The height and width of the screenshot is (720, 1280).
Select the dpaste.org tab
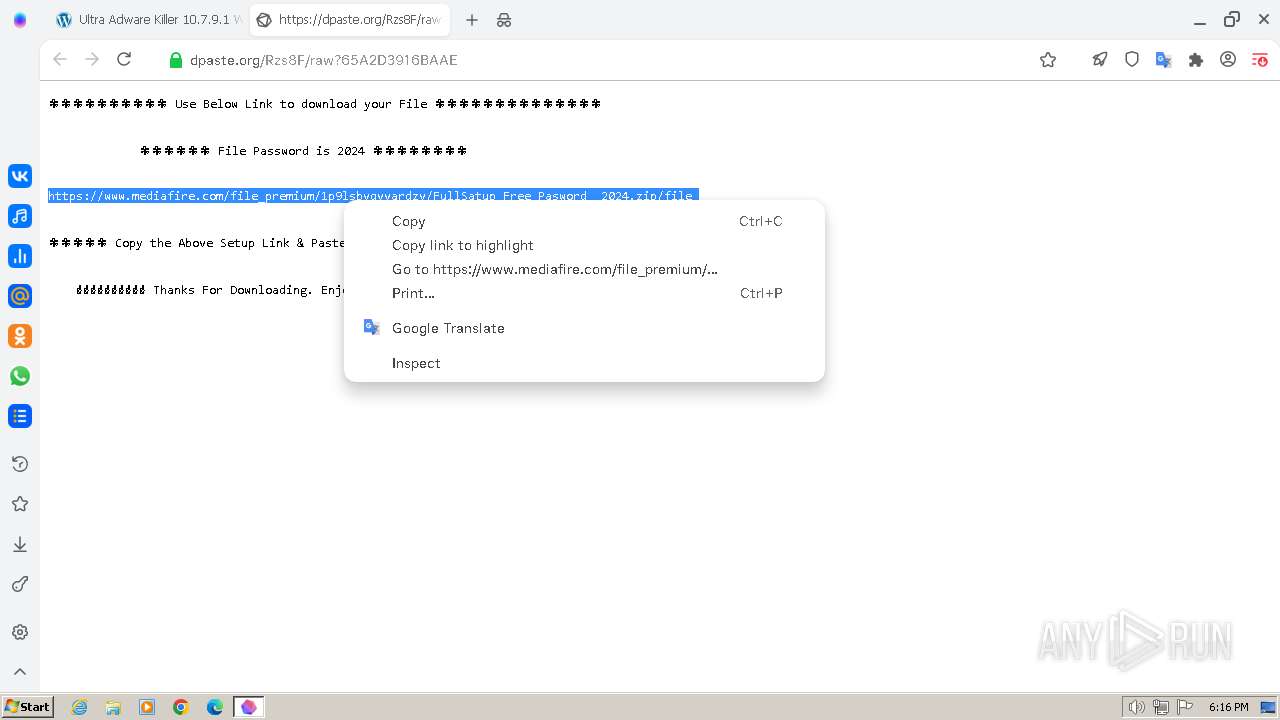(349, 20)
